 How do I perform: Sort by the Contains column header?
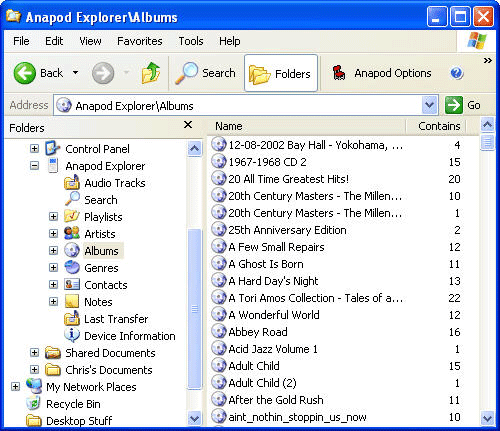pyautogui.click(x=439, y=126)
